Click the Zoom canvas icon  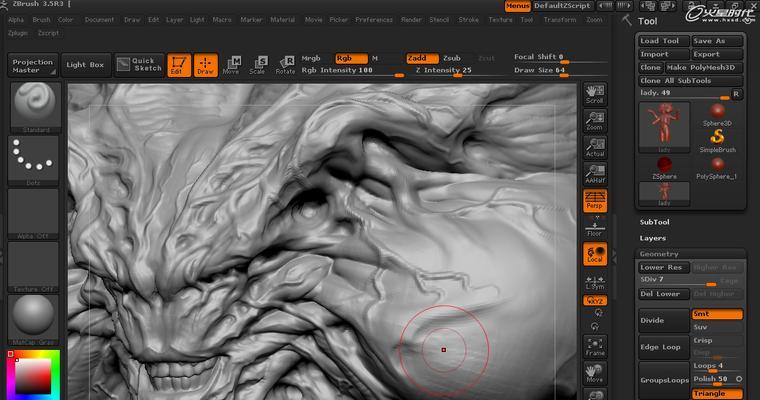pos(595,121)
